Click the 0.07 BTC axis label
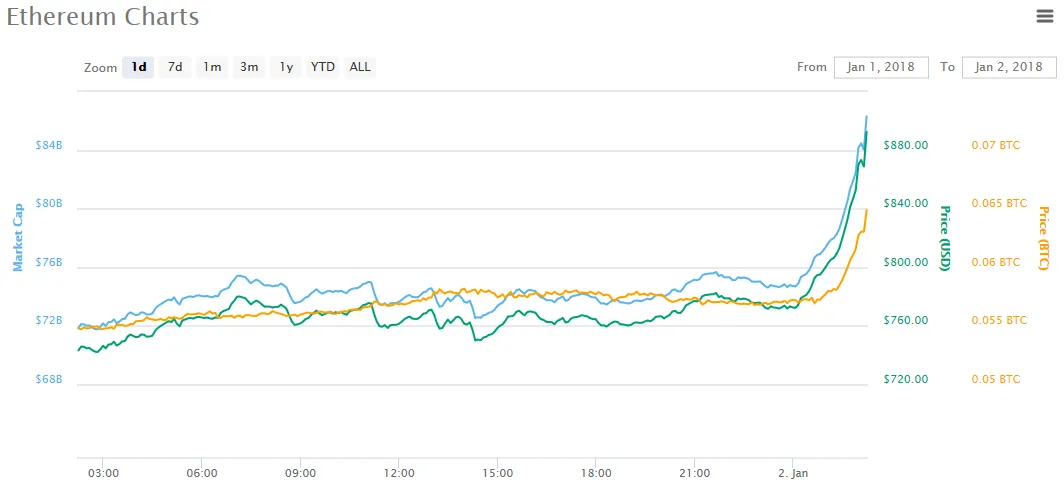The height and width of the screenshot is (493, 1064). pyautogui.click(x=995, y=145)
